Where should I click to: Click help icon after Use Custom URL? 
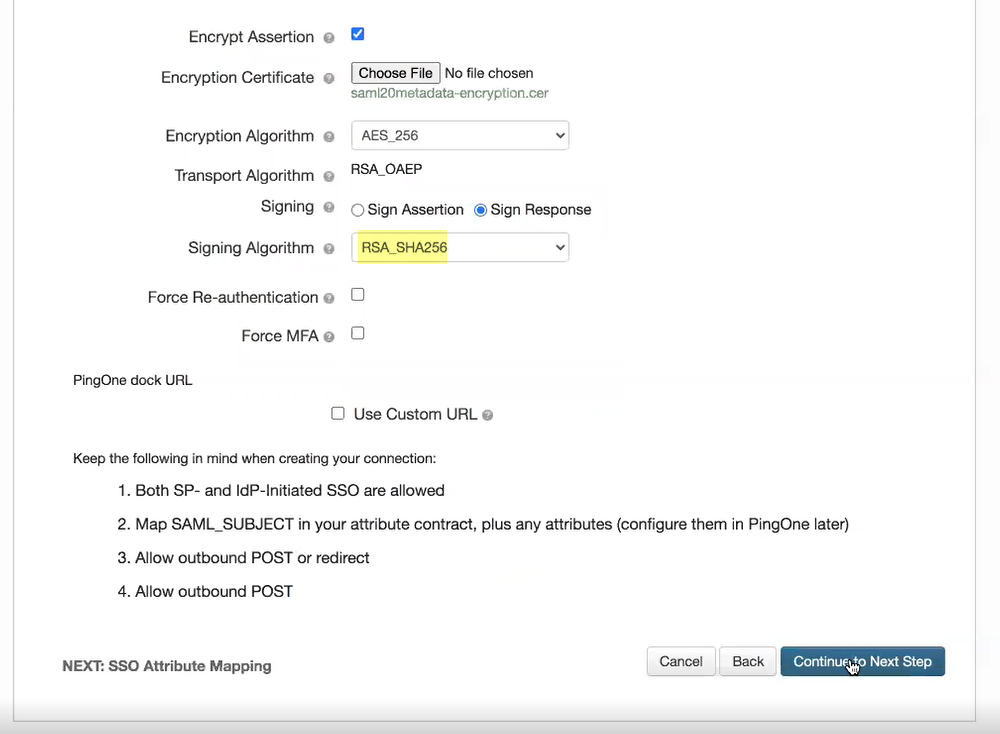pos(487,415)
